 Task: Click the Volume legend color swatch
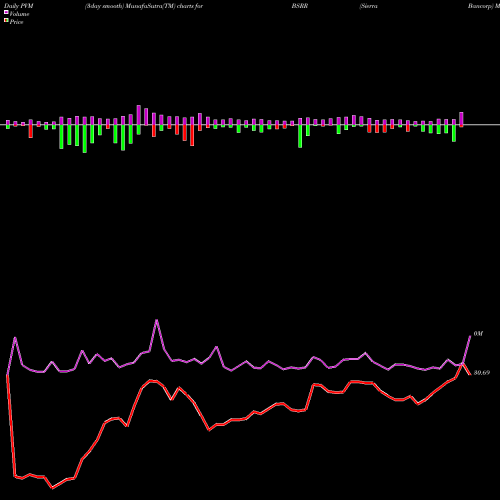click(x=6, y=13)
